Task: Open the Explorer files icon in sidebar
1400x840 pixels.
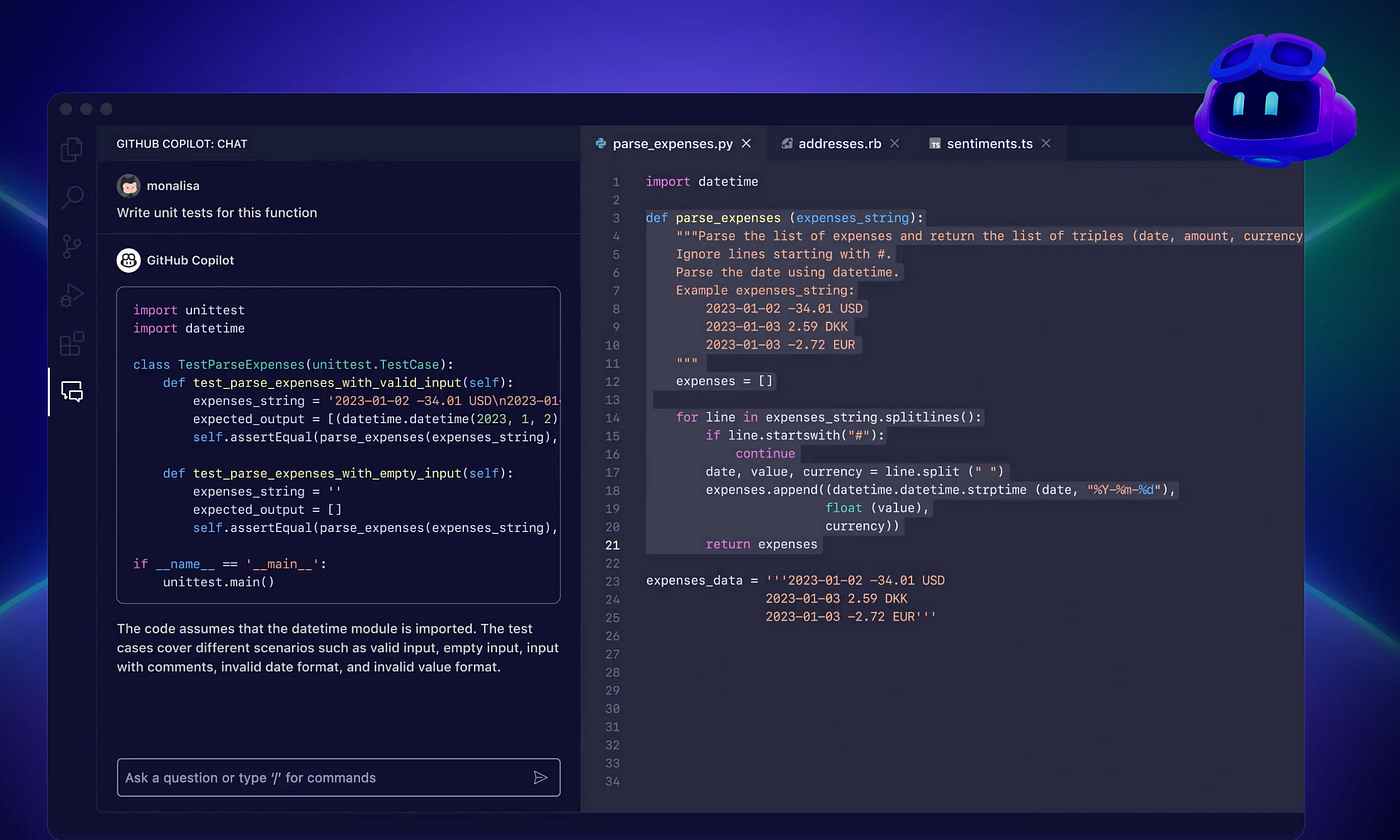Action: coord(72,149)
